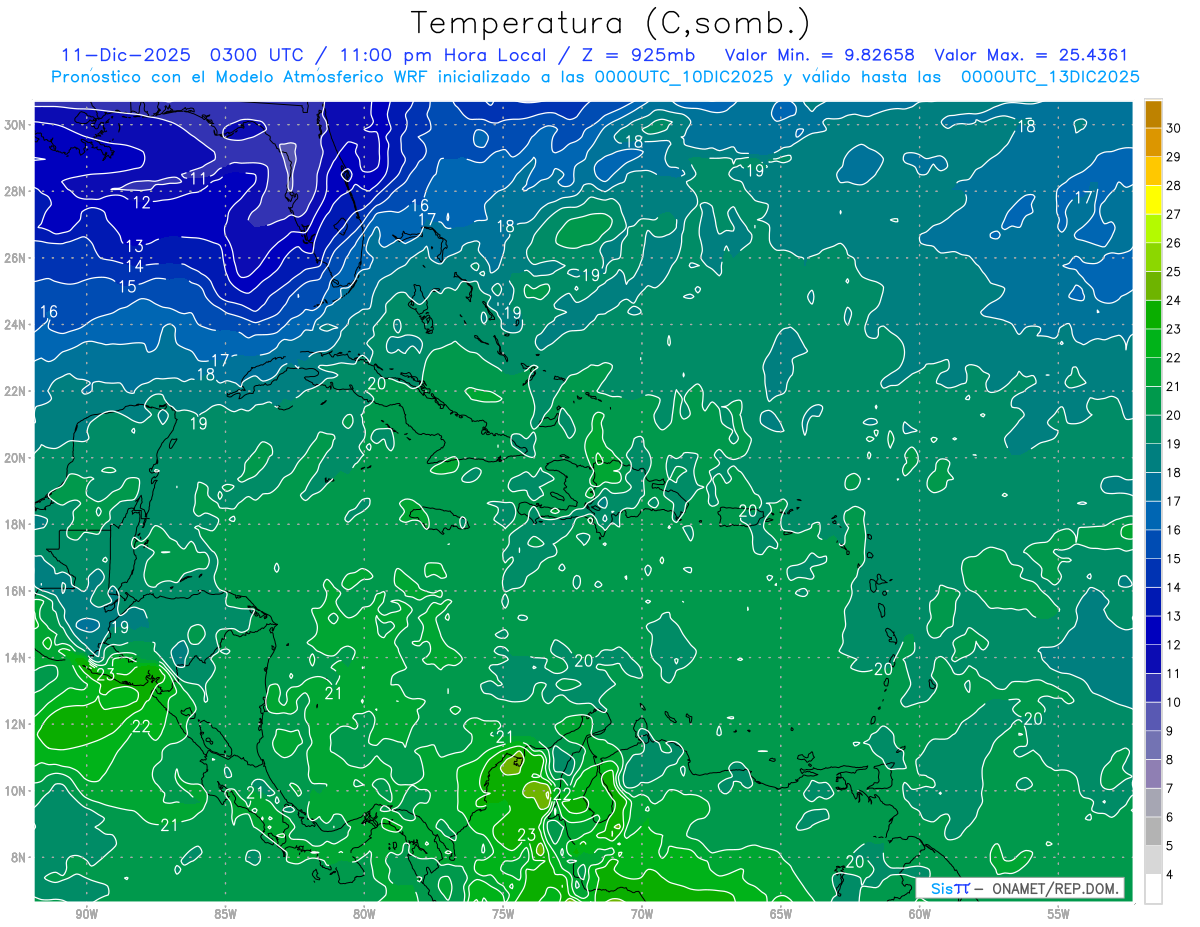This screenshot has height=927, width=1200.
Task: Click the '8N' latitude axis label
Action: click(x=20, y=857)
